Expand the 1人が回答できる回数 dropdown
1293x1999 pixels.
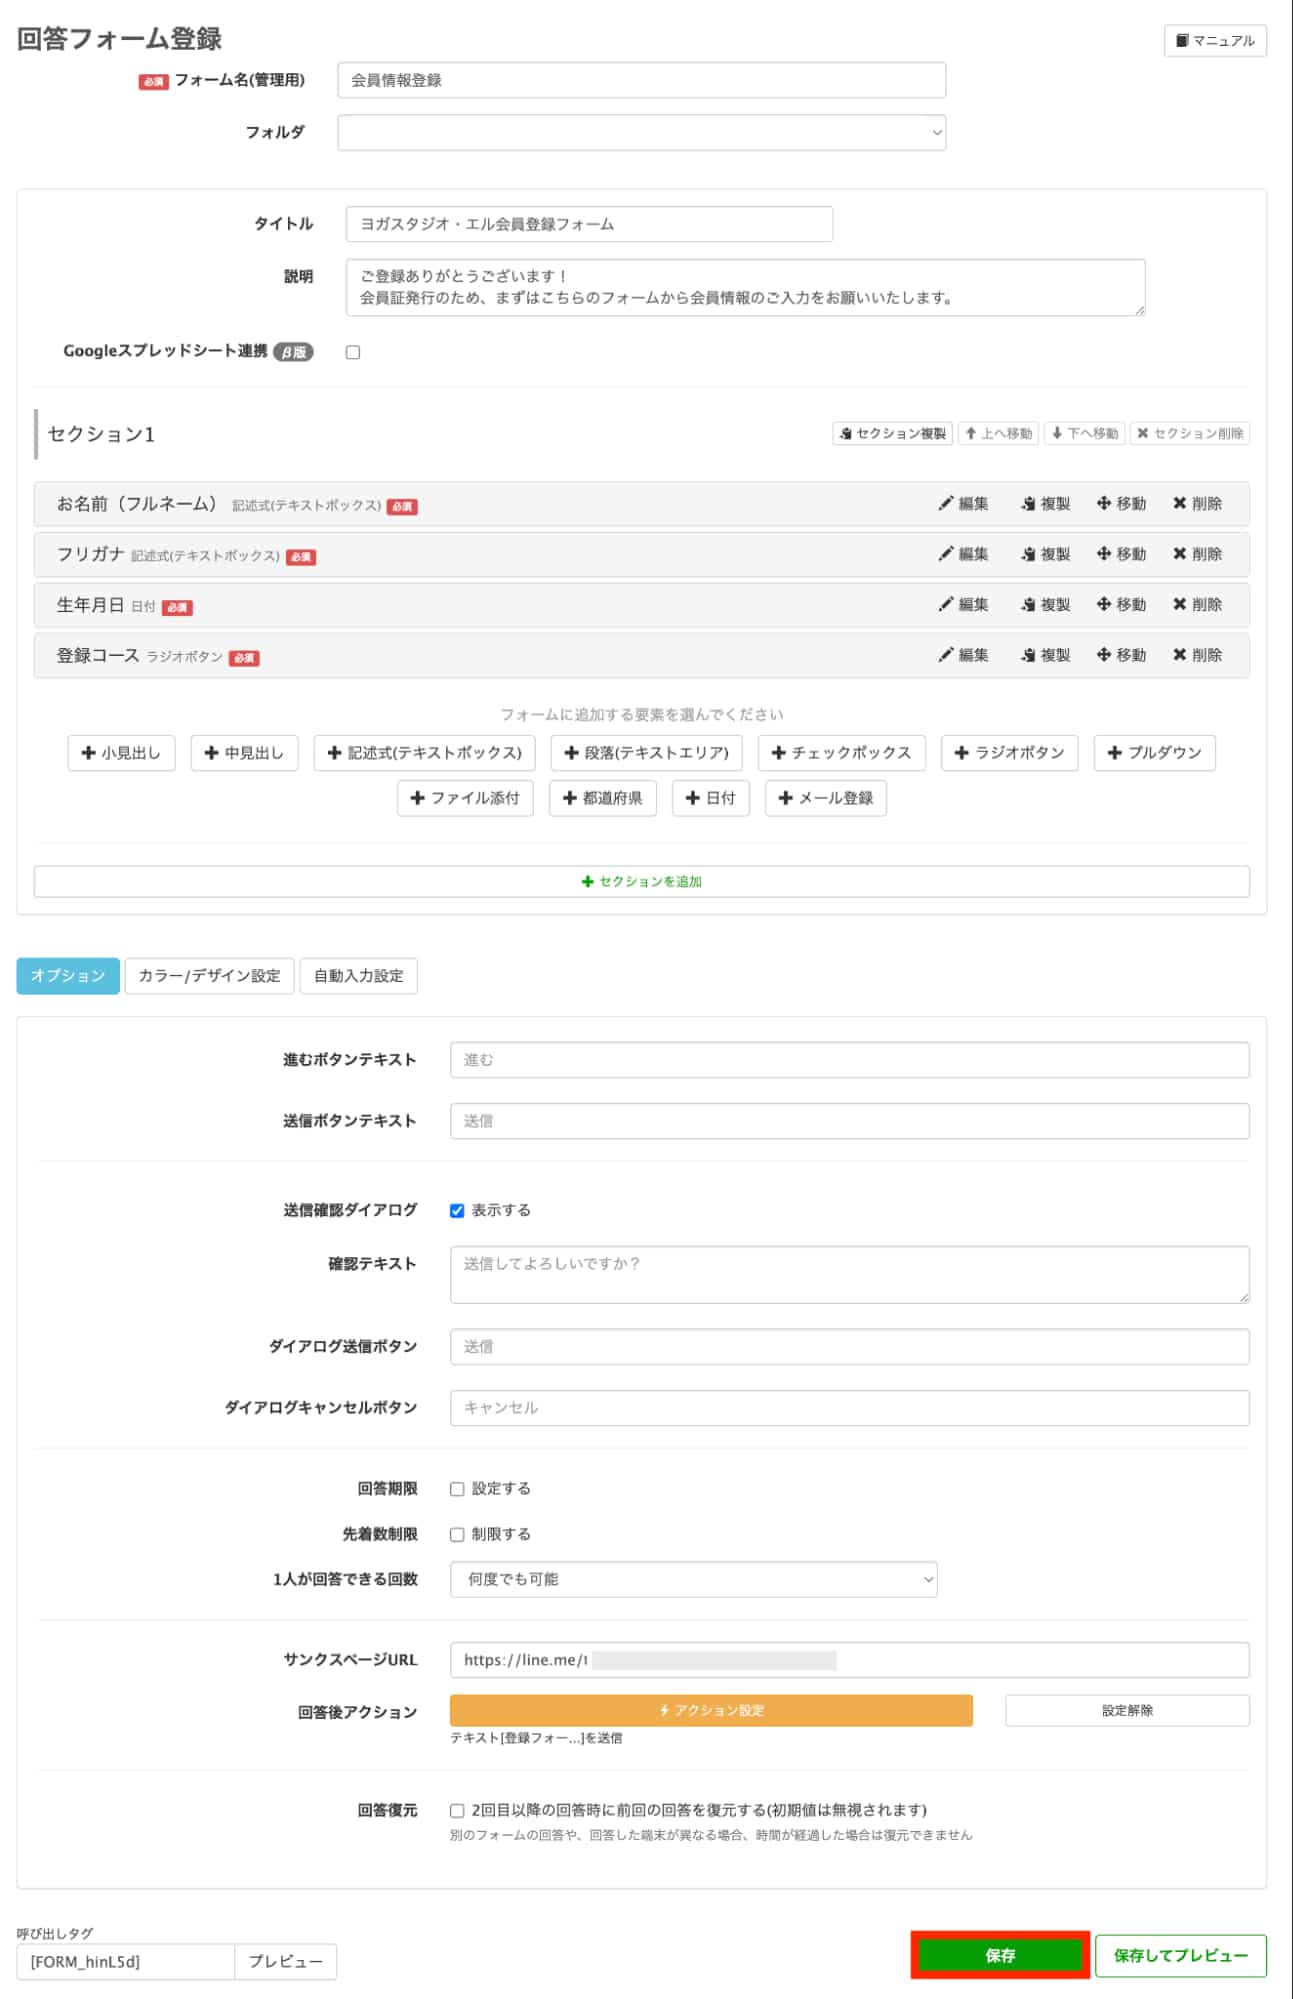point(693,1579)
